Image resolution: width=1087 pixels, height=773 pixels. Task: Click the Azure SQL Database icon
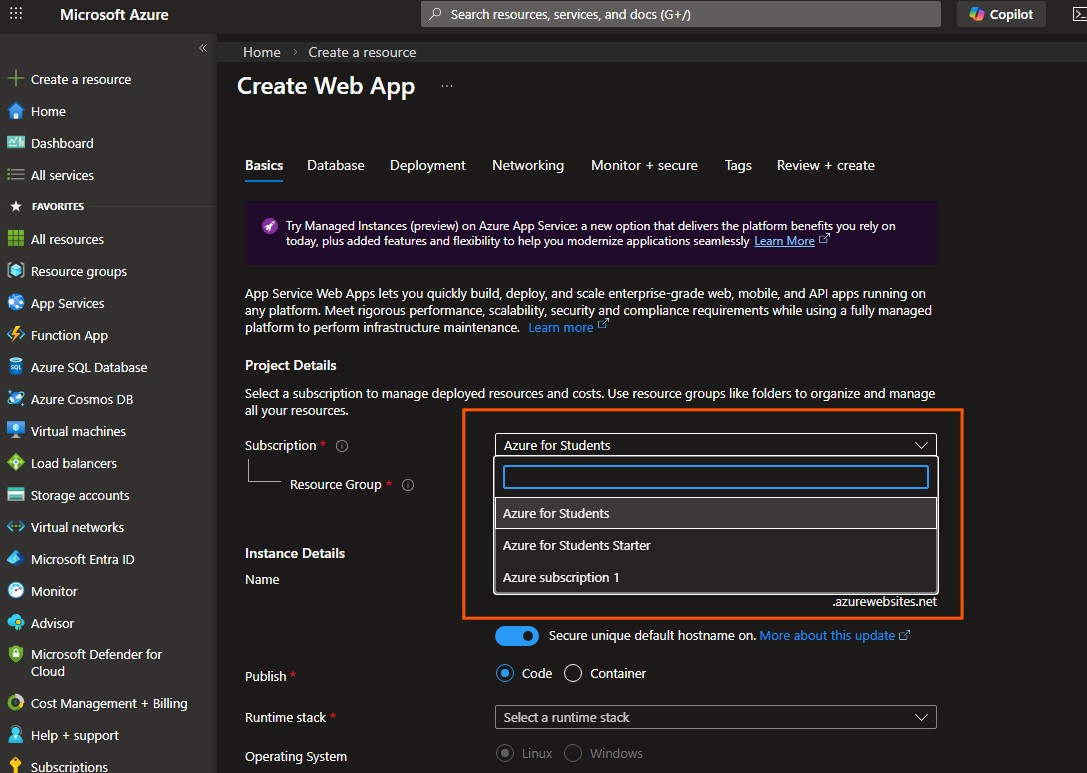[x=15, y=367]
